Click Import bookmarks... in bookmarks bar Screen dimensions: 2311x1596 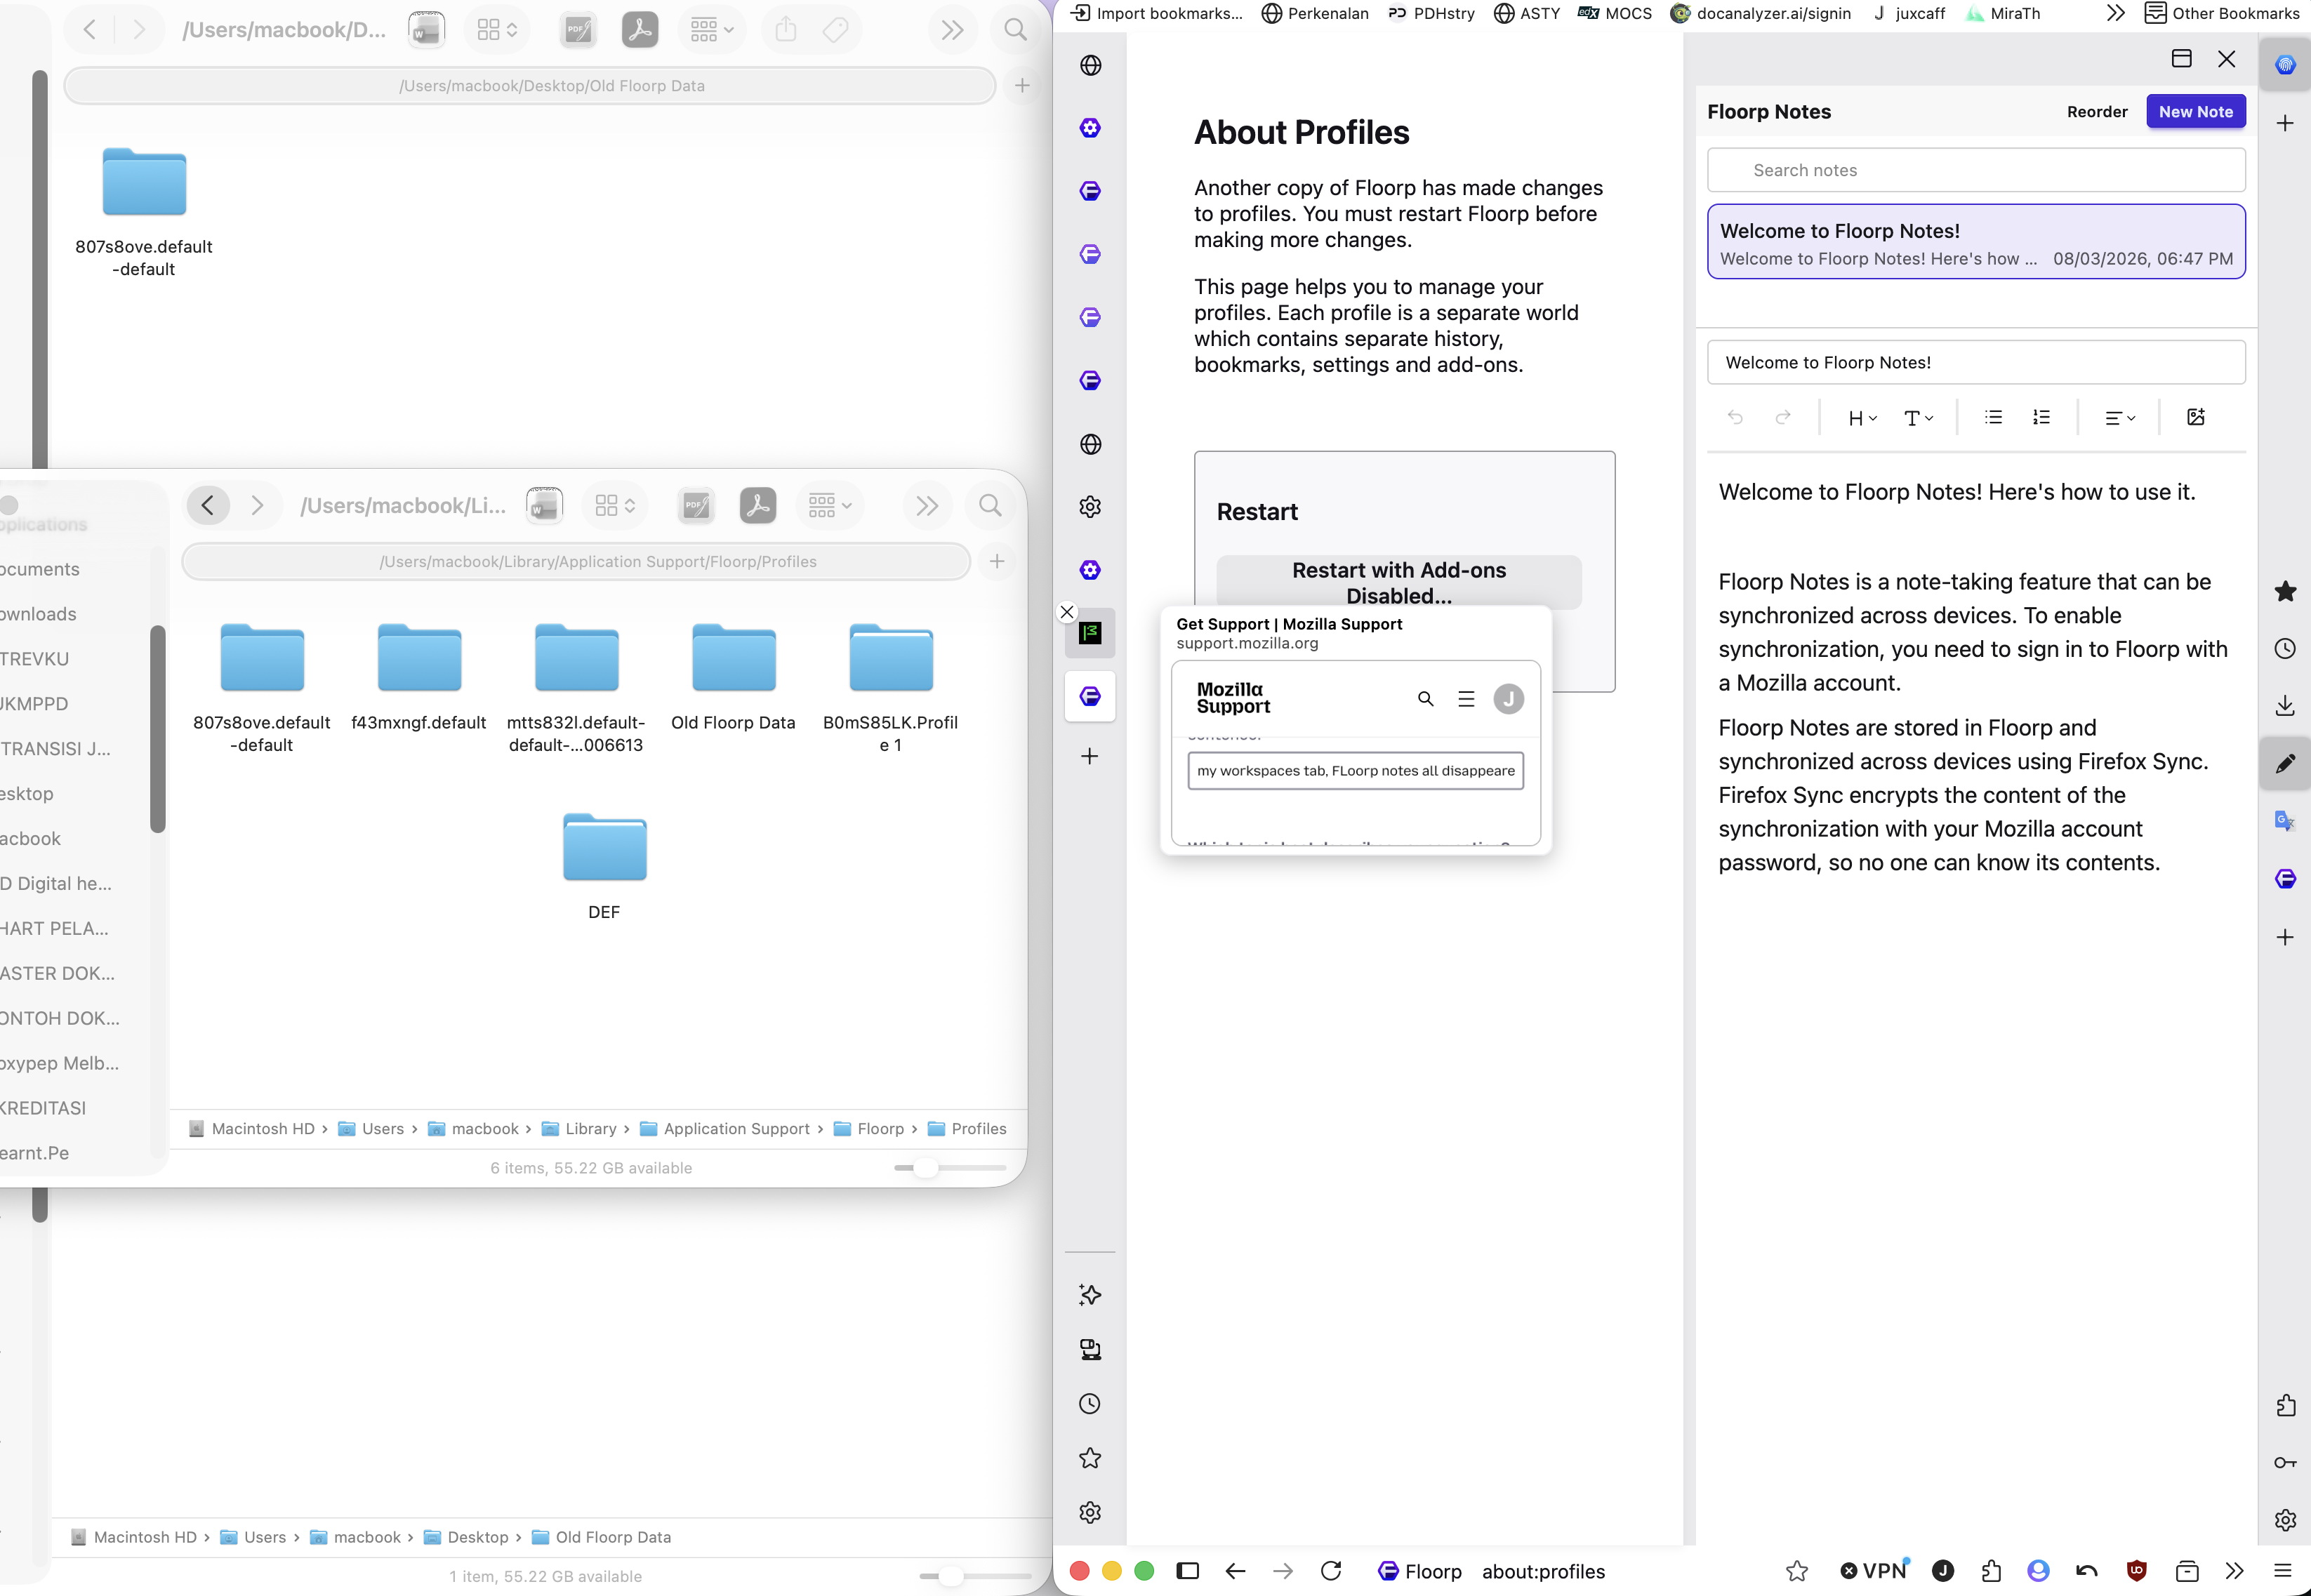(x=1156, y=13)
